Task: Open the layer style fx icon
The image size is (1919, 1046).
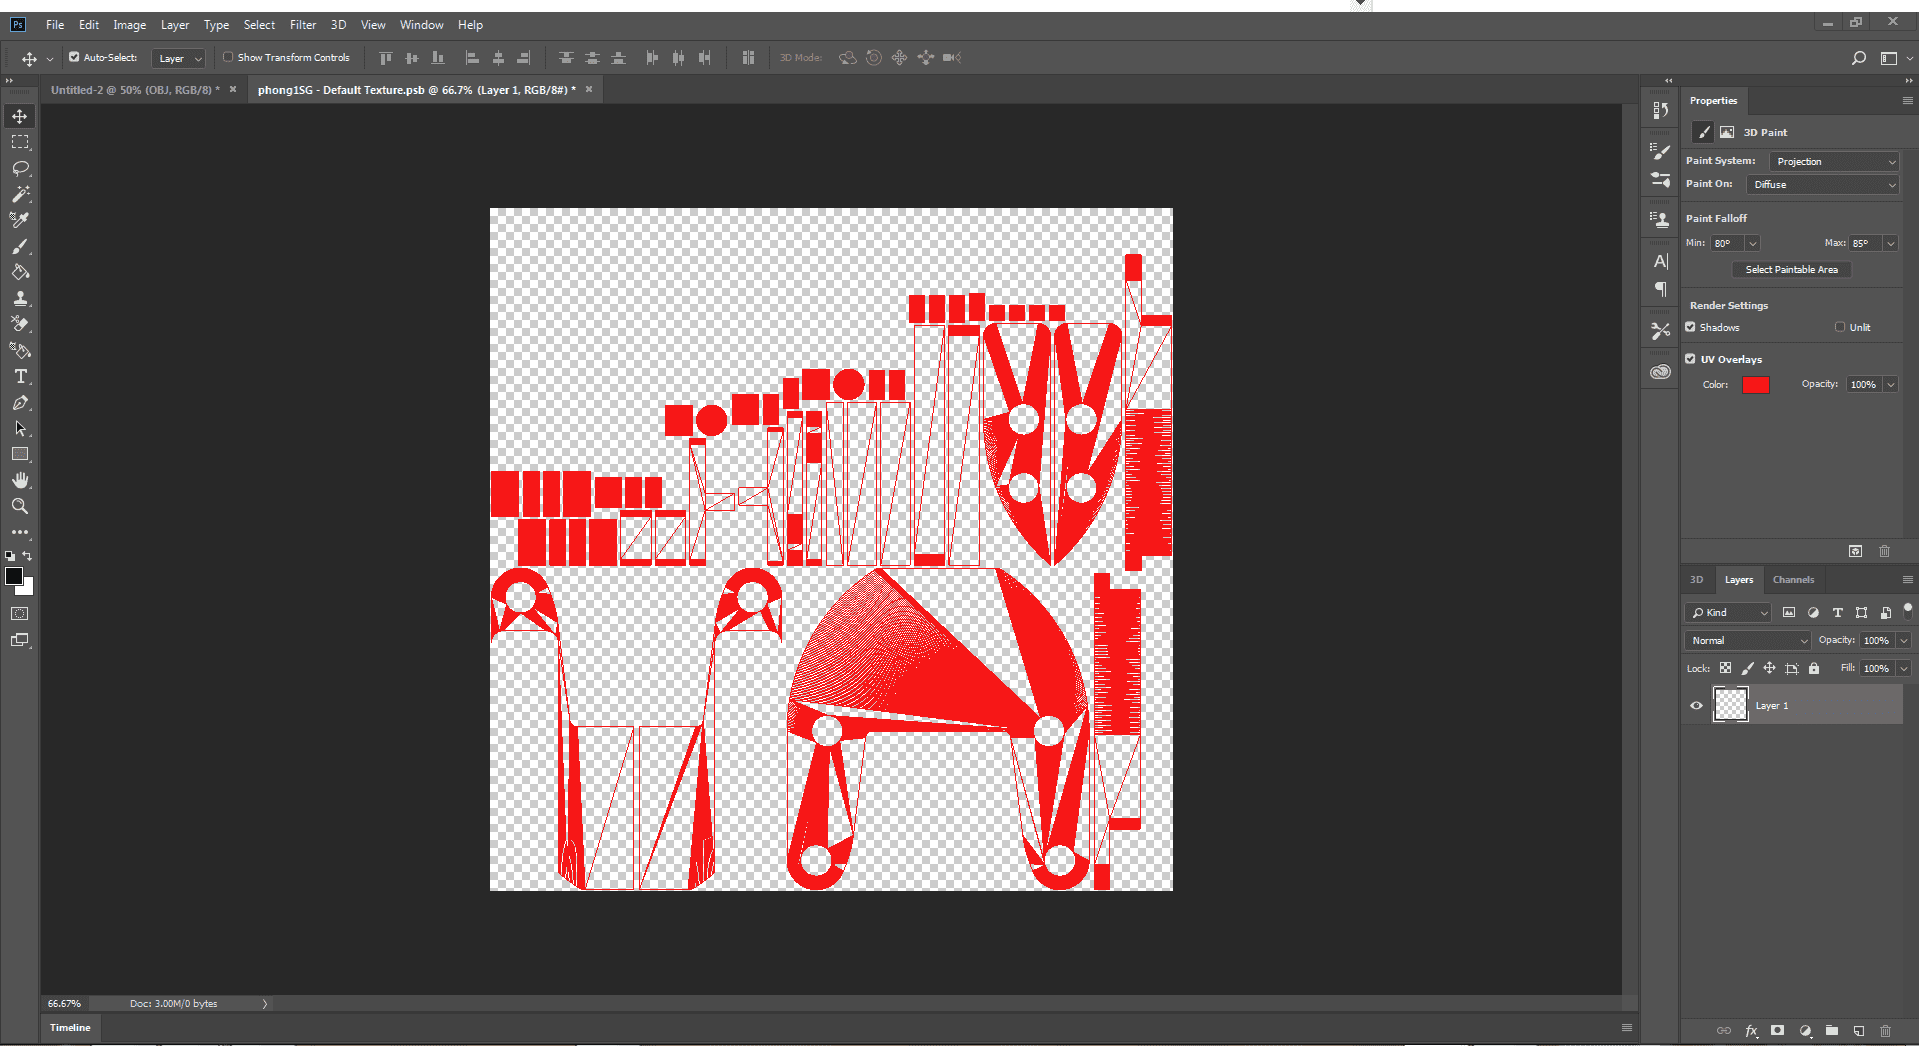Action: (x=1751, y=1030)
